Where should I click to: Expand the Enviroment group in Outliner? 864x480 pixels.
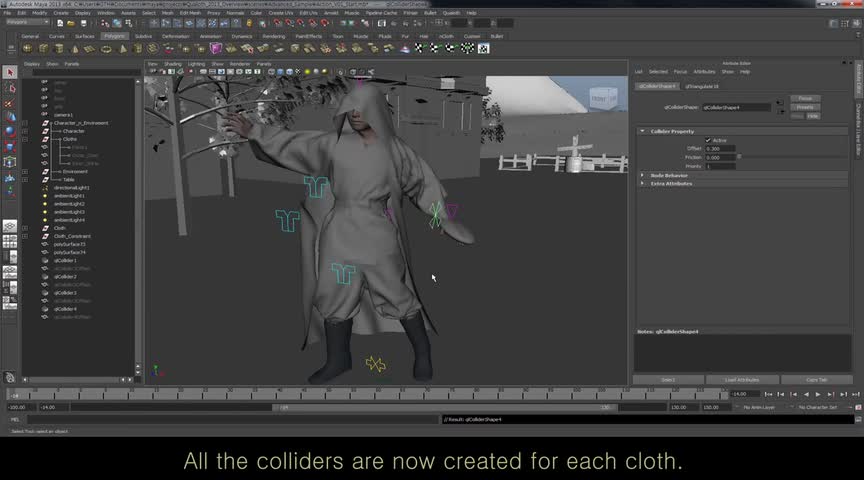point(25,172)
